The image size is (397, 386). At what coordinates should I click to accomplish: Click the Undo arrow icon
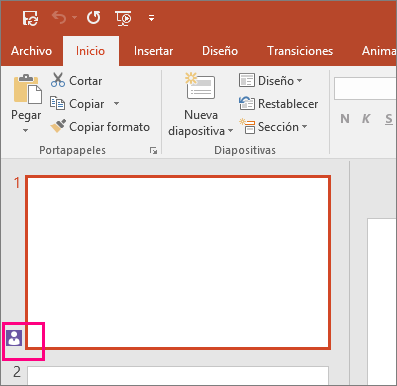pyautogui.click(x=59, y=17)
